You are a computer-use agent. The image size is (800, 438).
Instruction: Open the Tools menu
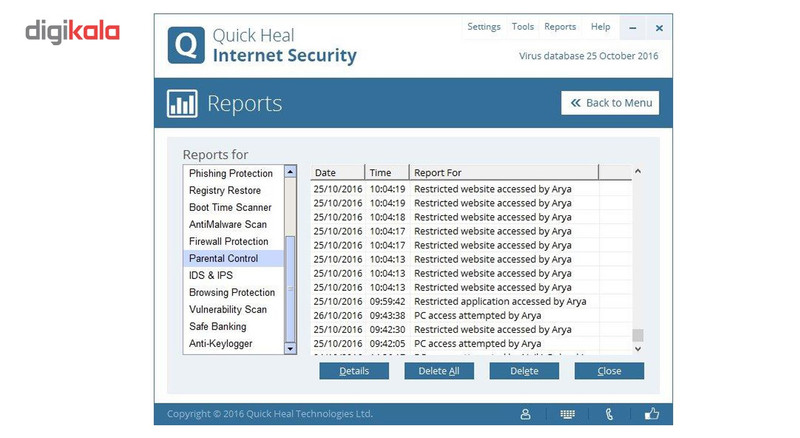(x=522, y=27)
